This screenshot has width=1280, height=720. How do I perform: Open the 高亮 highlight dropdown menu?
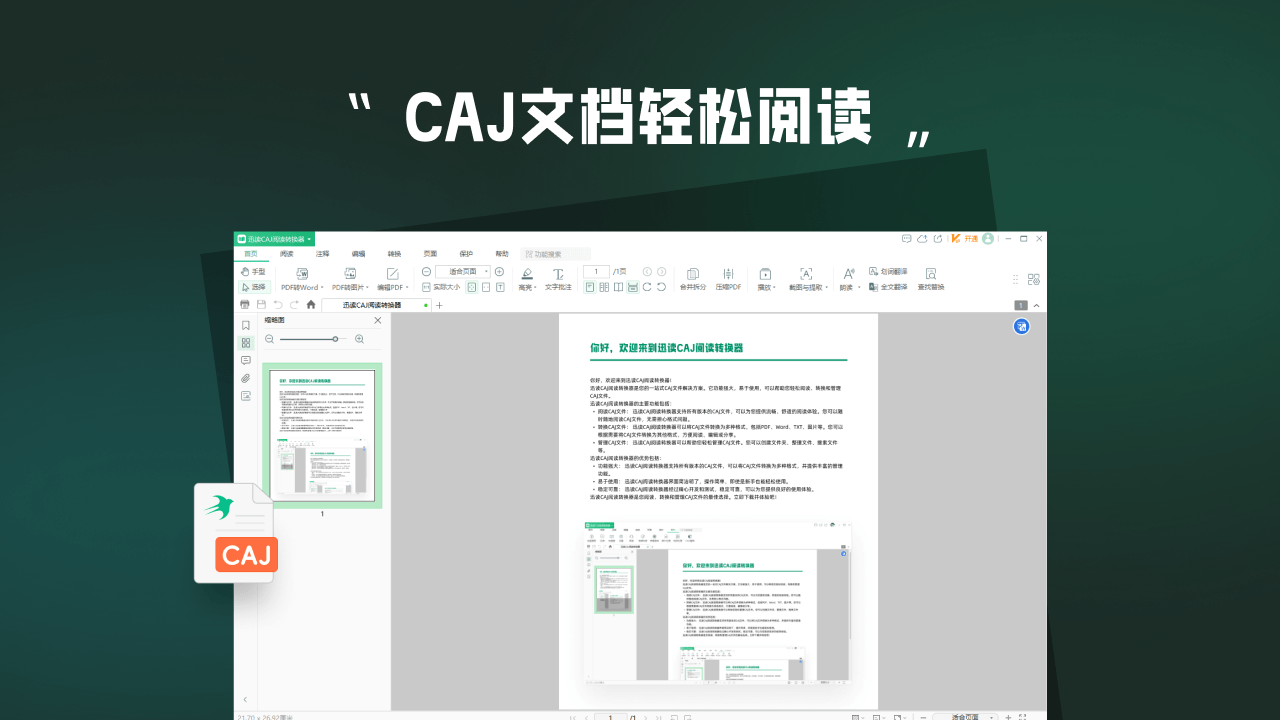coord(537,287)
